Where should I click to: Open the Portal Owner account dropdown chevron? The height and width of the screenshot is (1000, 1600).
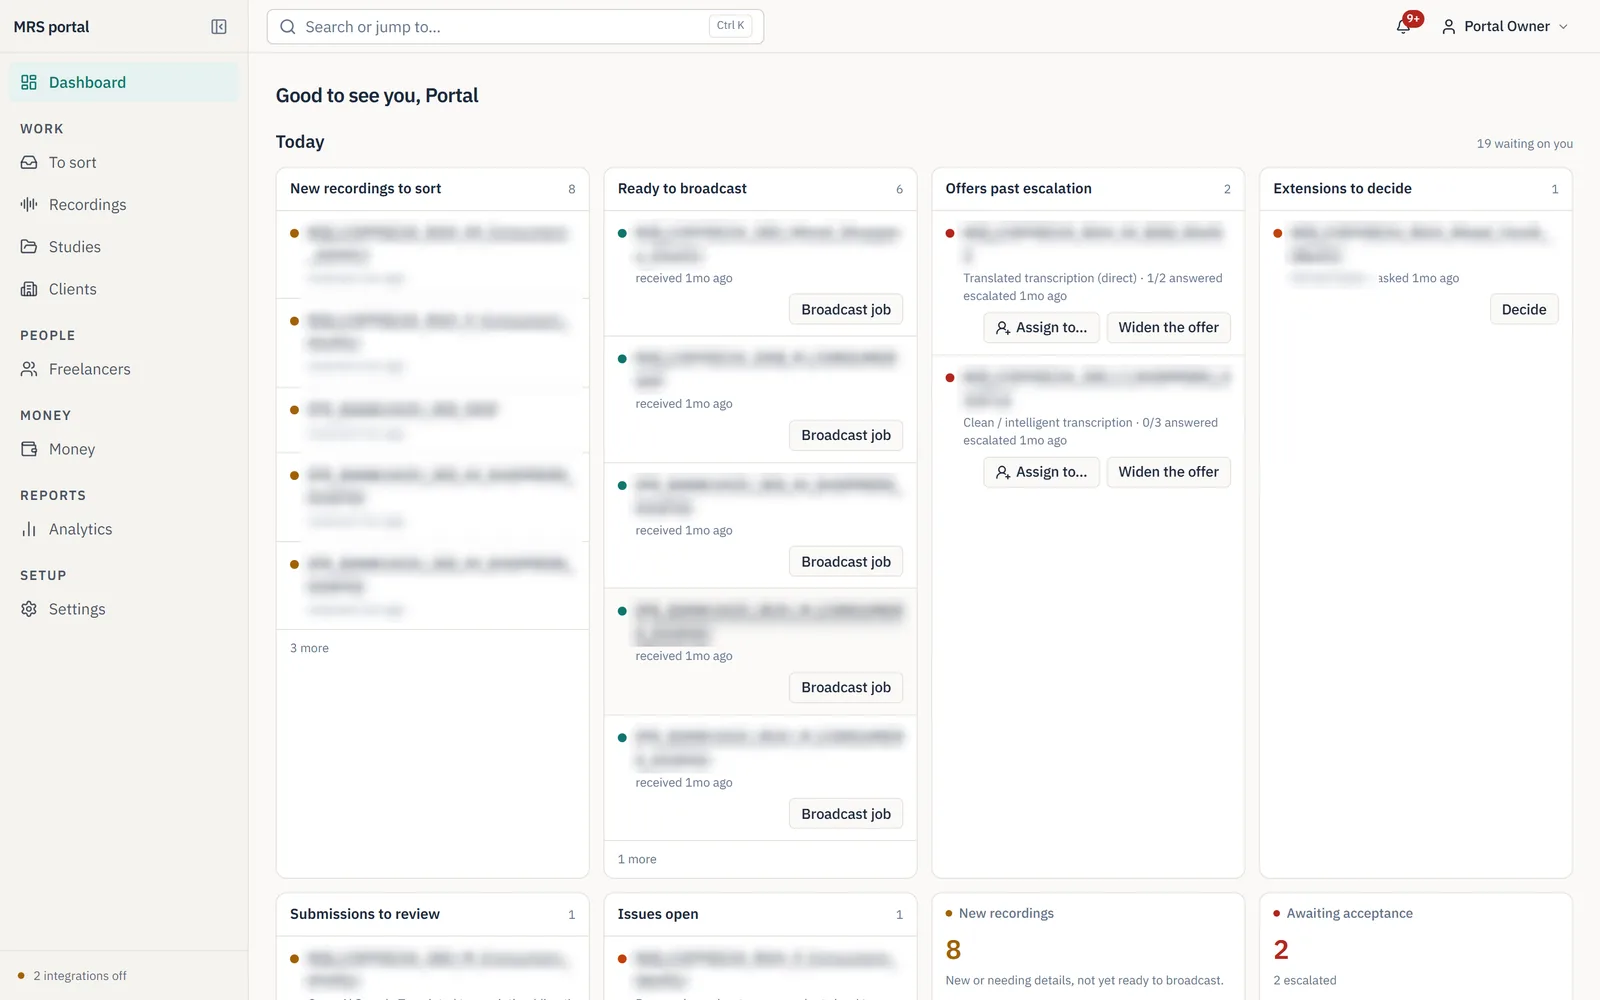pyautogui.click(x=1563, y=27)
